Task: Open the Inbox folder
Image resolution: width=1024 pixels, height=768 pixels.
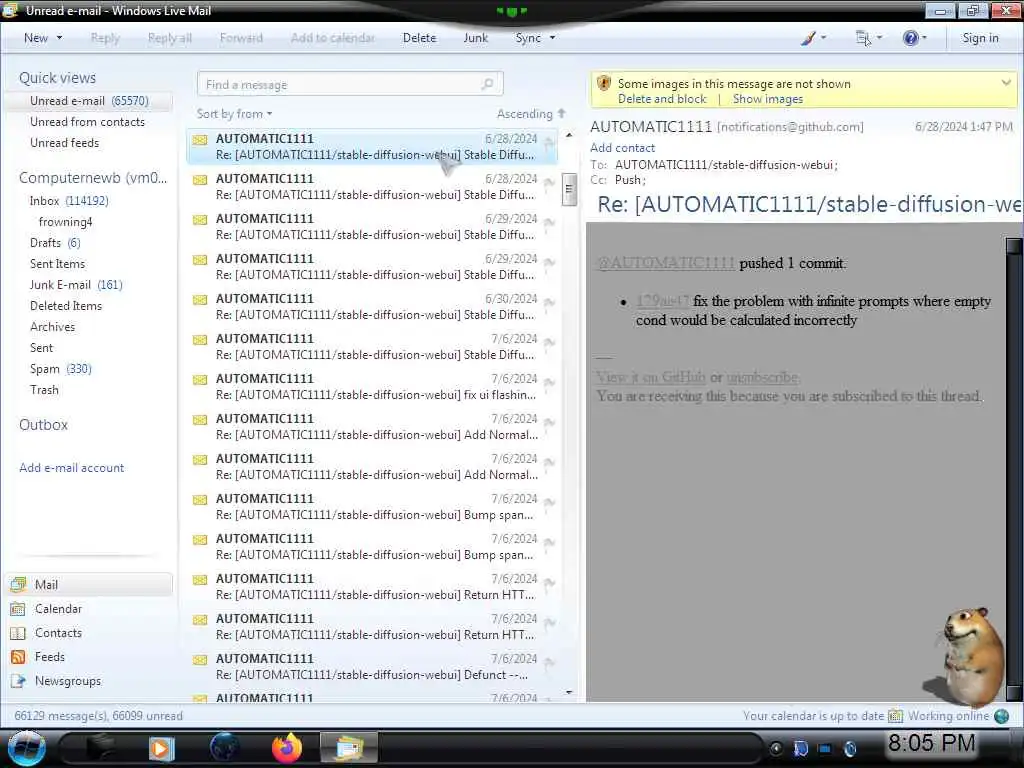Action: (69, 201)
